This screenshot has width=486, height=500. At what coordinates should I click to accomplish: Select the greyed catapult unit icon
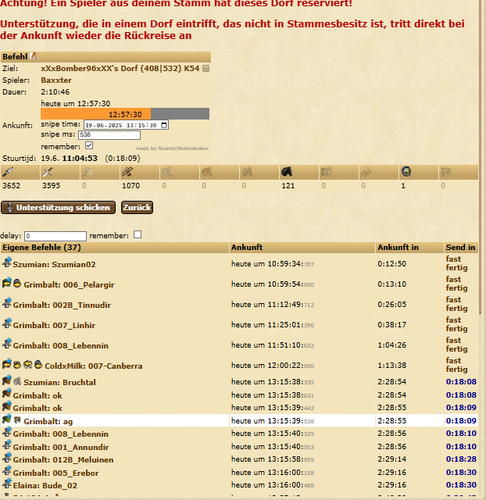(366, 172)
